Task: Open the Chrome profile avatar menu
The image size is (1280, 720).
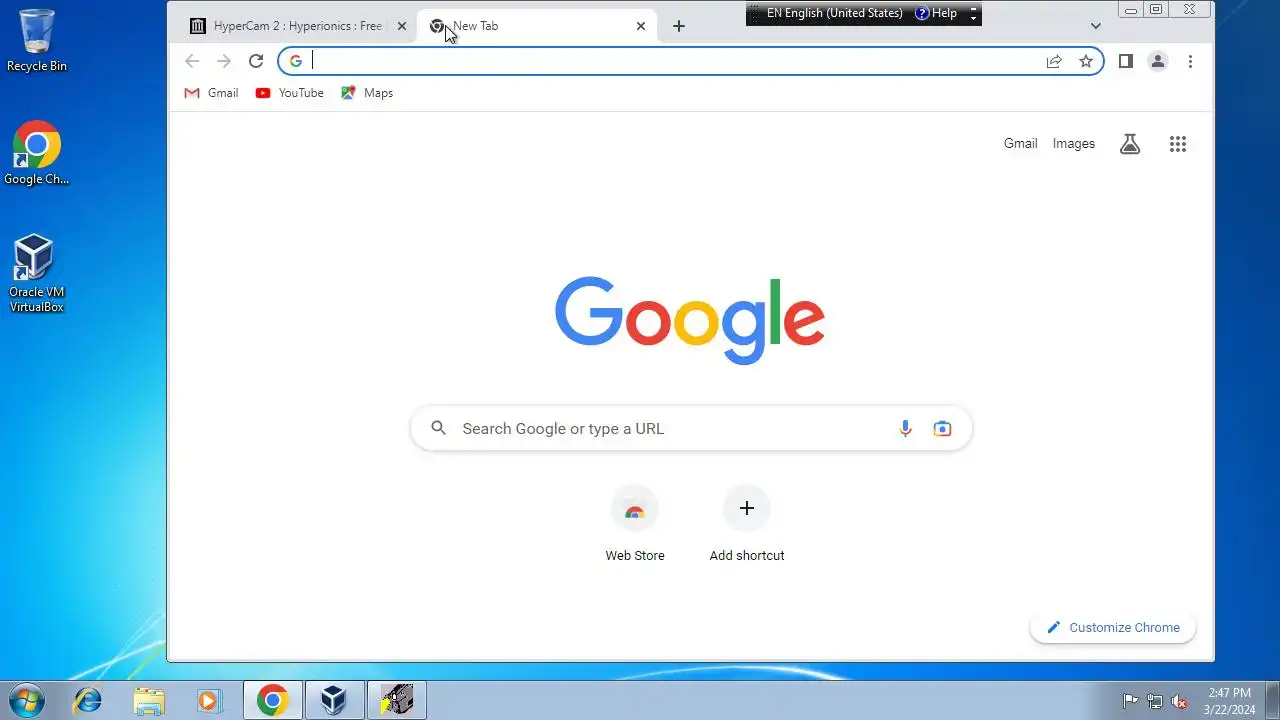Action: [x=1158, y=61]
